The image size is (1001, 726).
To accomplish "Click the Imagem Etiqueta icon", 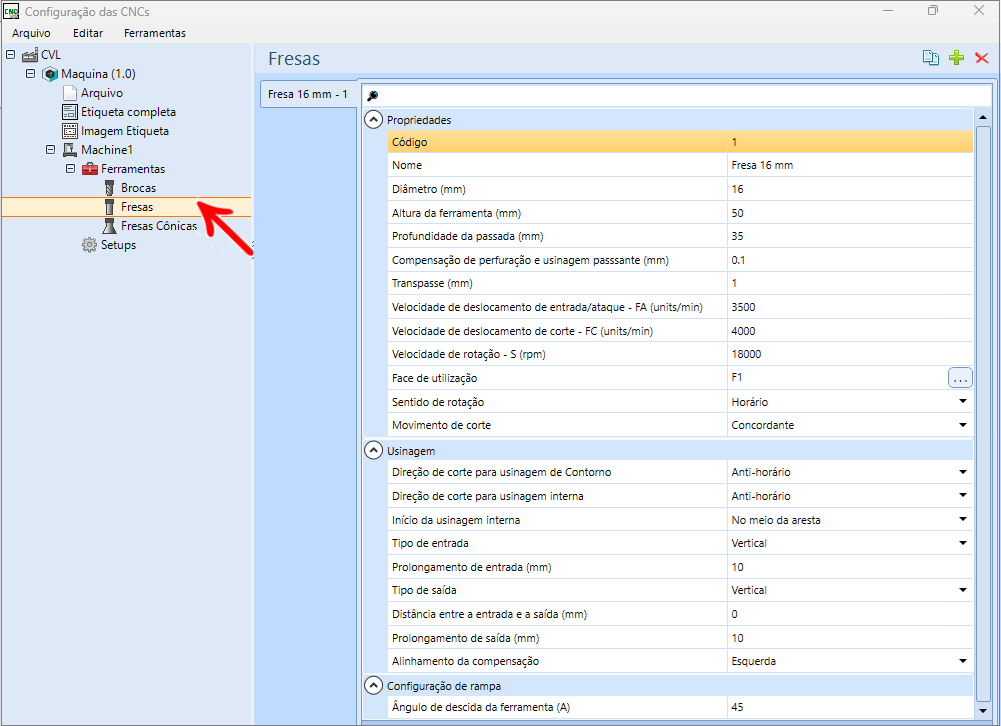I will coord(70,131).
